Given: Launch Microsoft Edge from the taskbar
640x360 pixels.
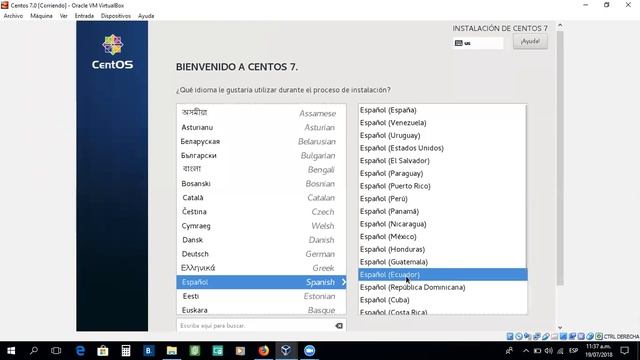Looking at the screenshot, I should 80,351.
